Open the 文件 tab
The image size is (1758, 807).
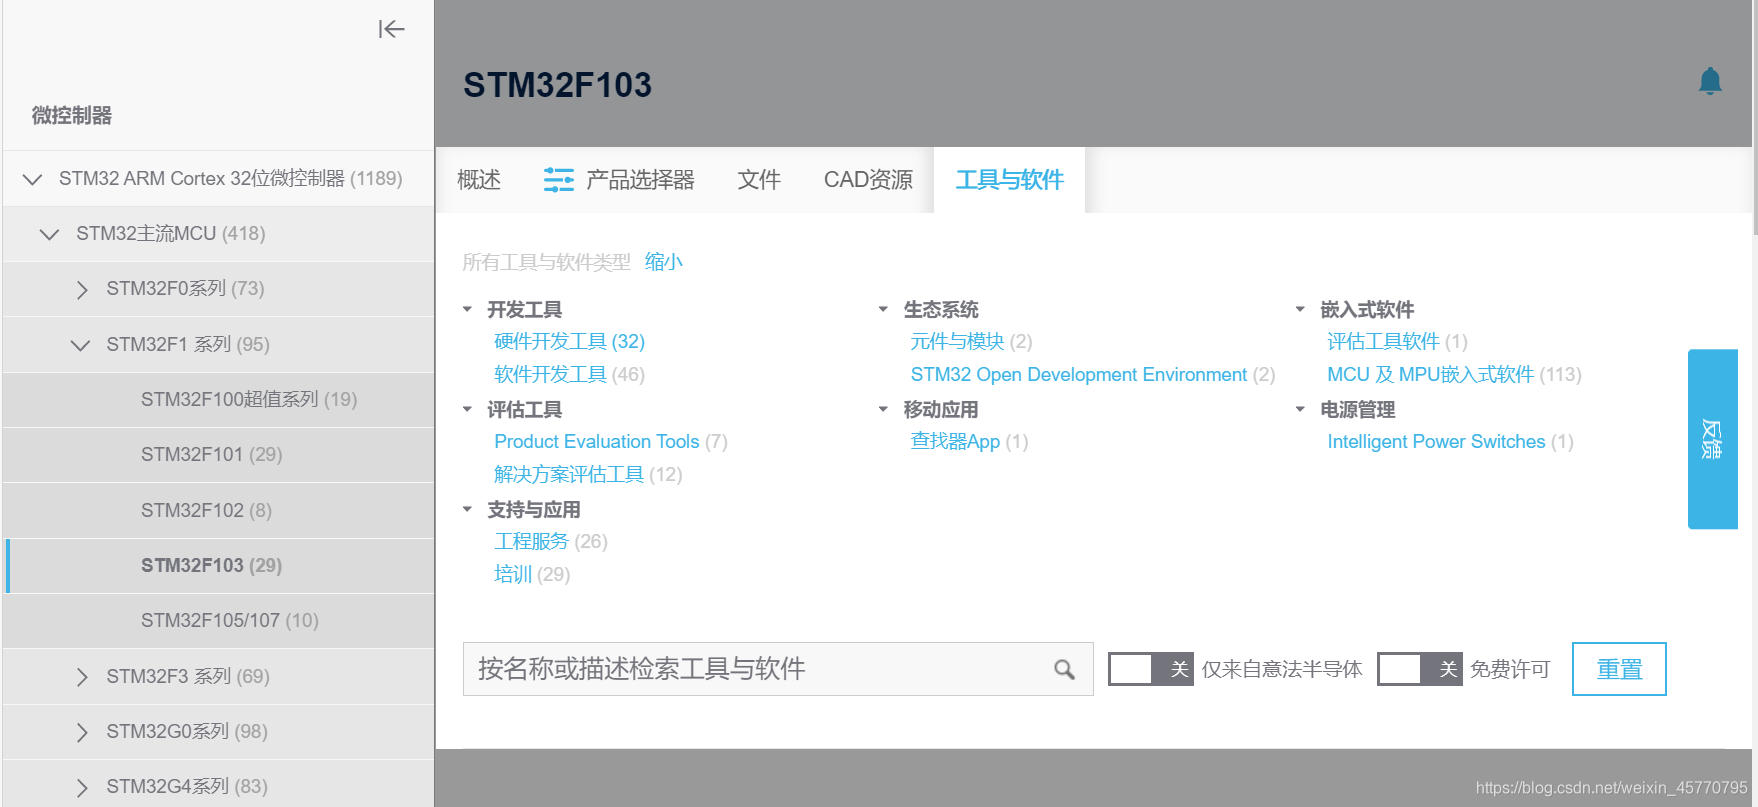click(759, 180)
